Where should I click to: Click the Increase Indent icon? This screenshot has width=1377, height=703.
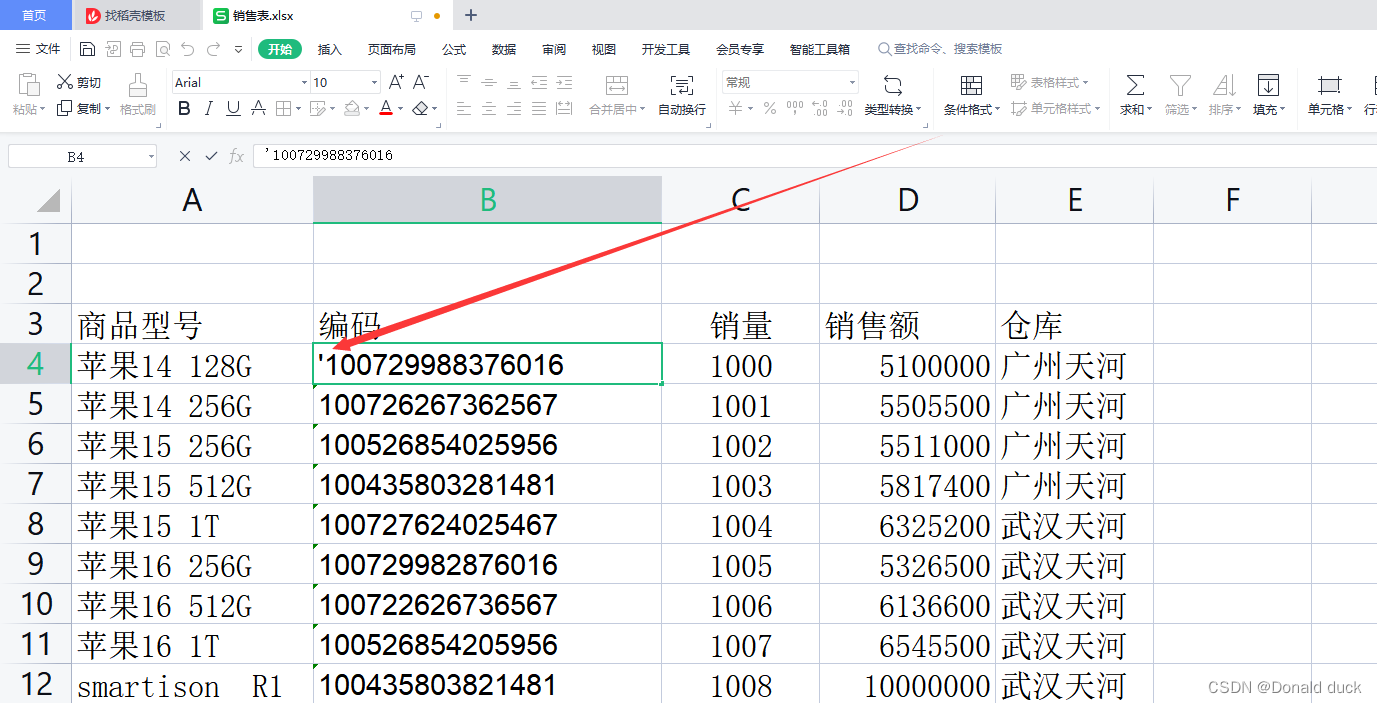click(564, 82)
